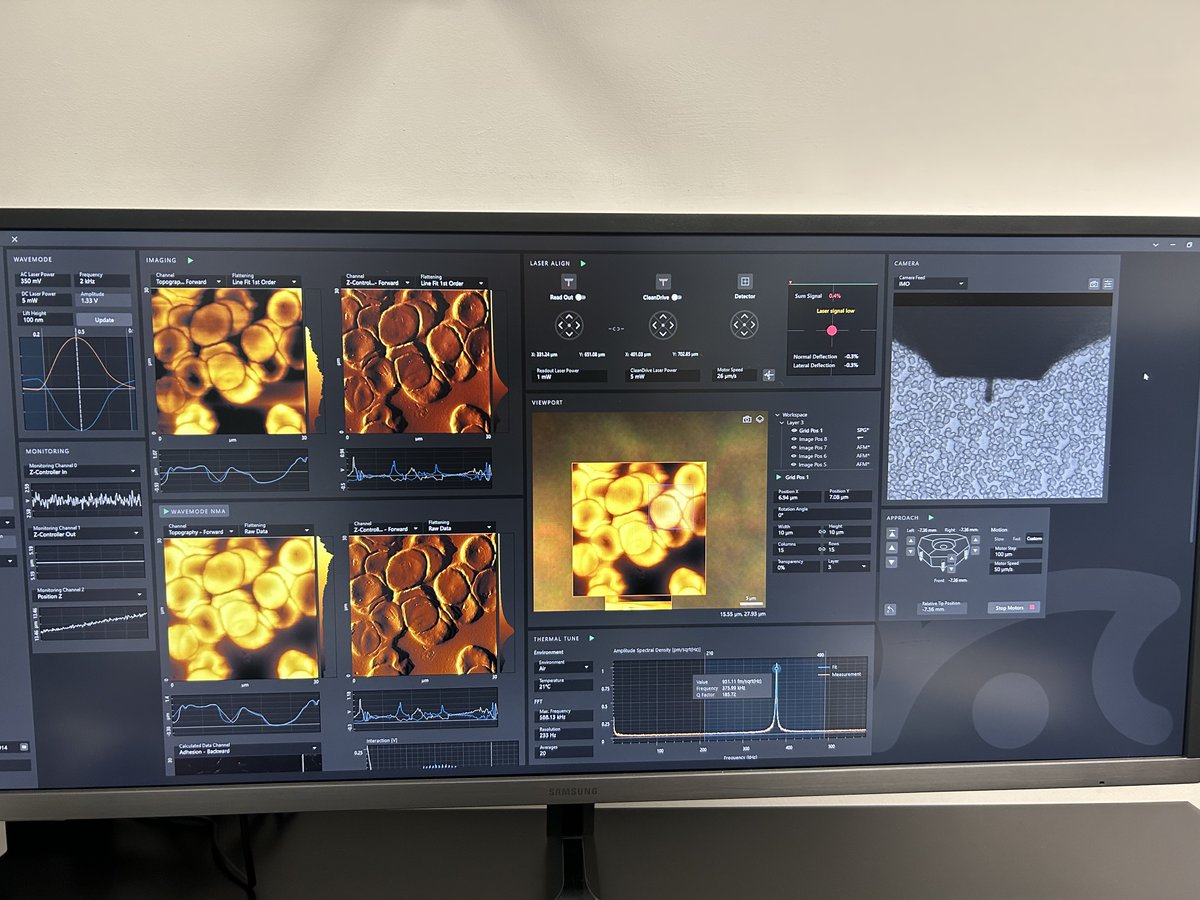Screen dimensions: 1200x900
Task: Toggle visibility of Image Pos 5
Action: pos(793,464)
